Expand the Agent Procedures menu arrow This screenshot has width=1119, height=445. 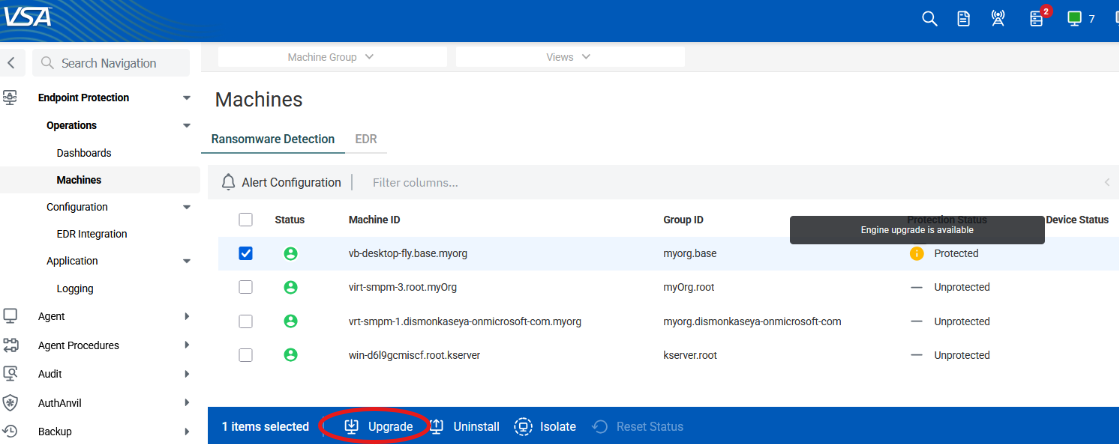[187, 345]
